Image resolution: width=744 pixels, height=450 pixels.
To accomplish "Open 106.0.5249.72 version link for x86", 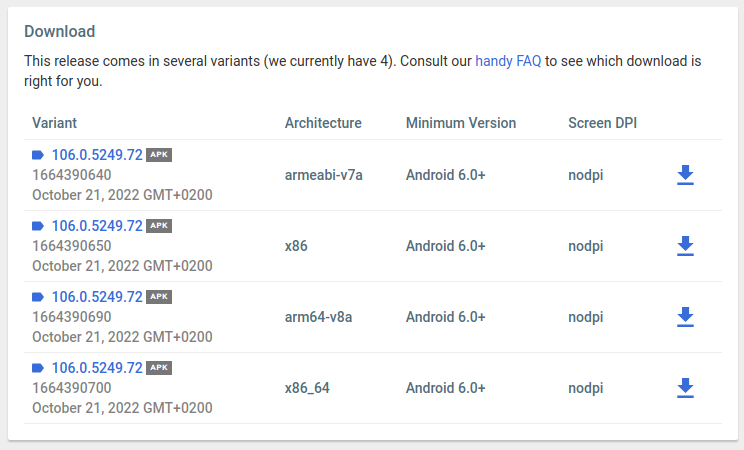I will [x=97, y=226].
